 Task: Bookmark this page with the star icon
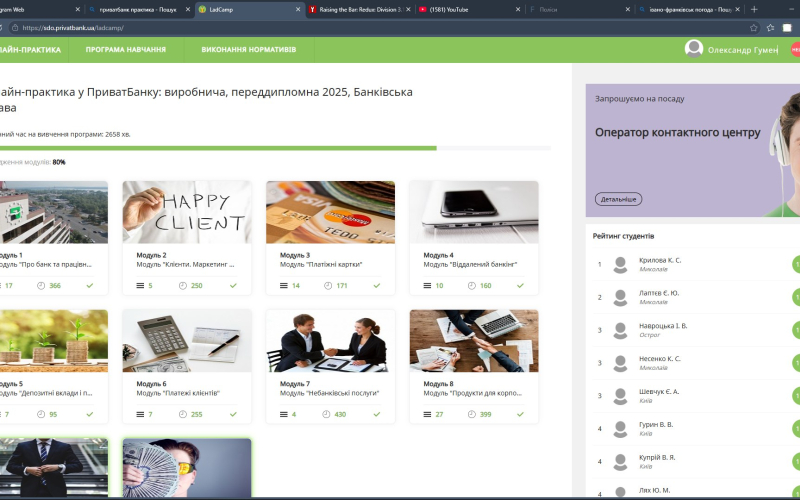point(754,28)
